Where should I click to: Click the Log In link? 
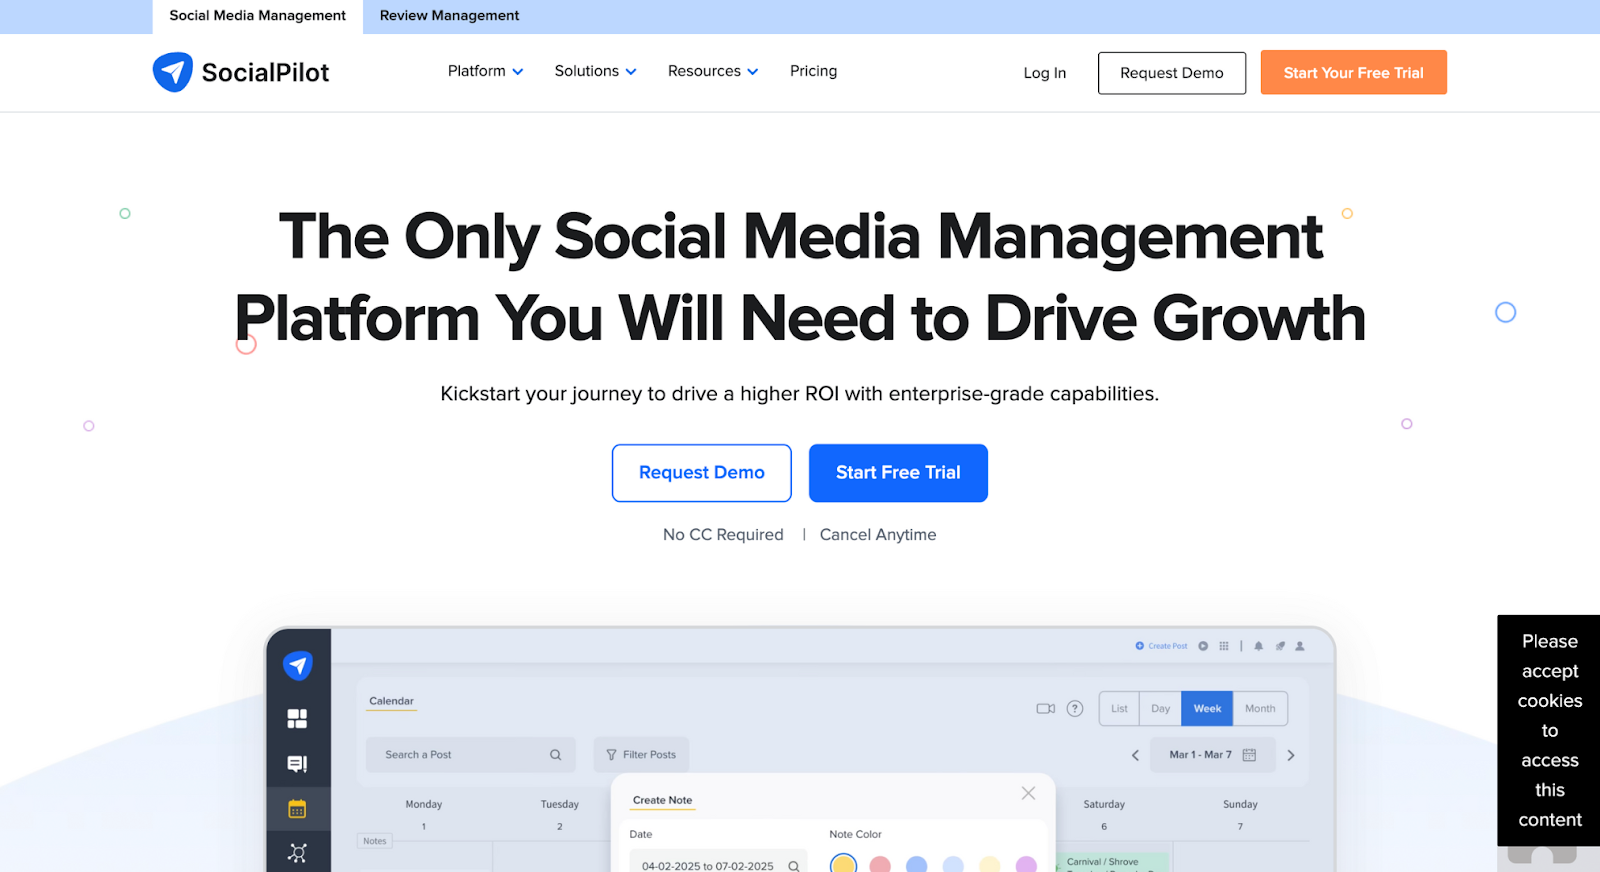pyautogui.click(x=1044, y=73)
